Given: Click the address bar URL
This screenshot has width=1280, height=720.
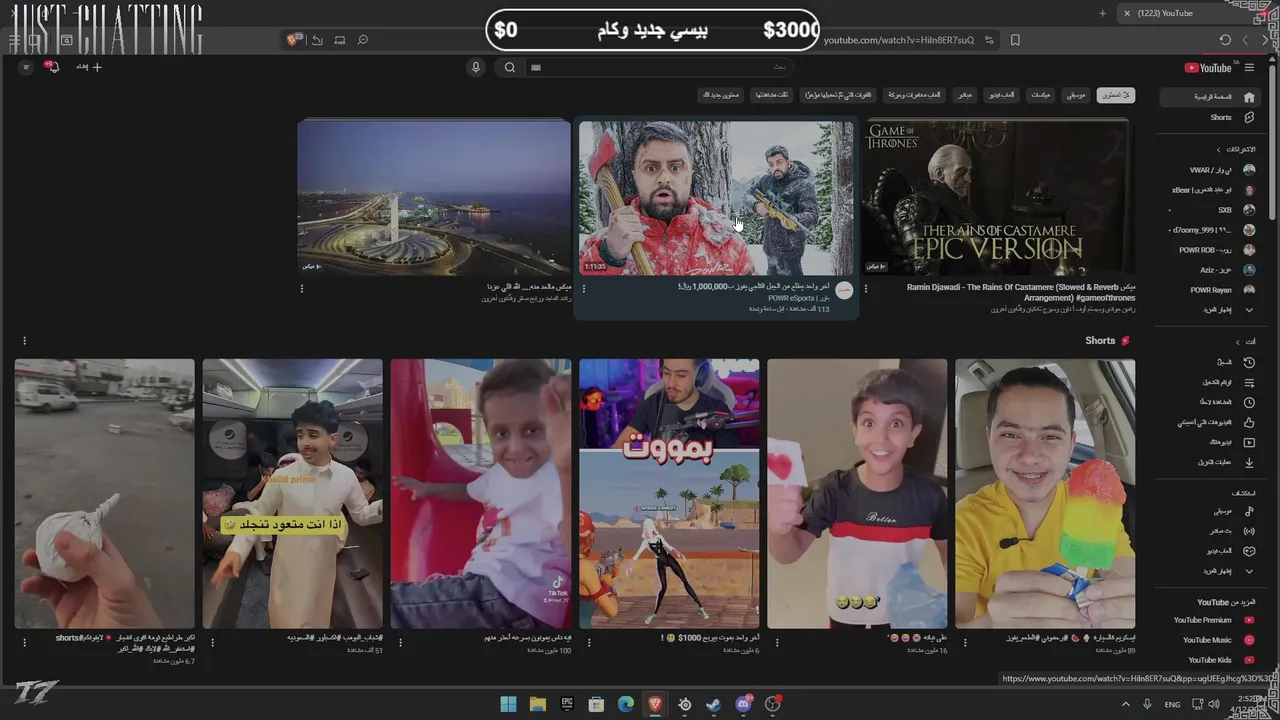Looking at the screenshot, I should 898,40.
